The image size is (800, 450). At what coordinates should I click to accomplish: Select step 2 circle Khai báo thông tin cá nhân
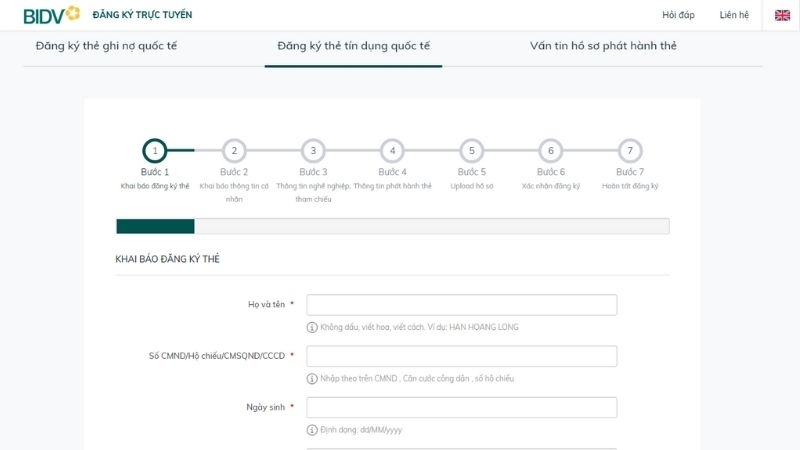point(234,151)
